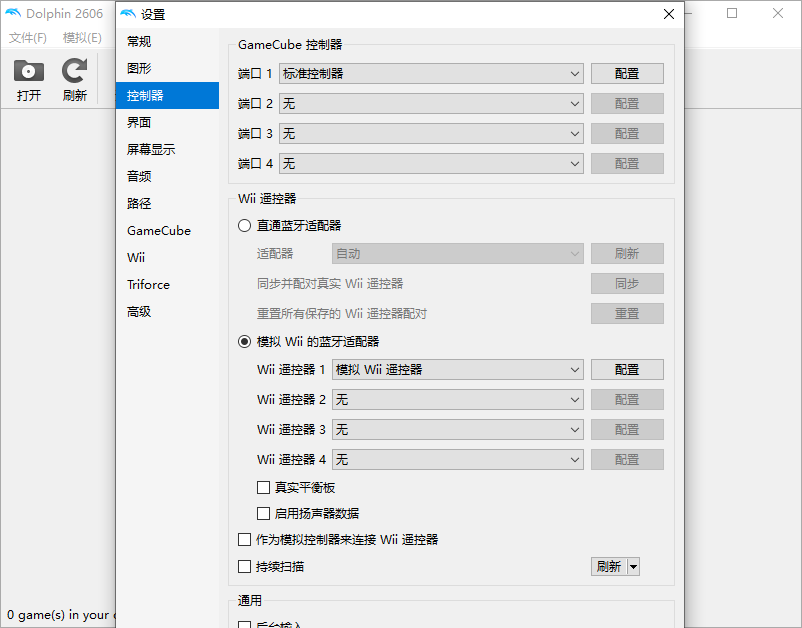
Task: Close the Dolphin main window
Action: pos(778,13)
